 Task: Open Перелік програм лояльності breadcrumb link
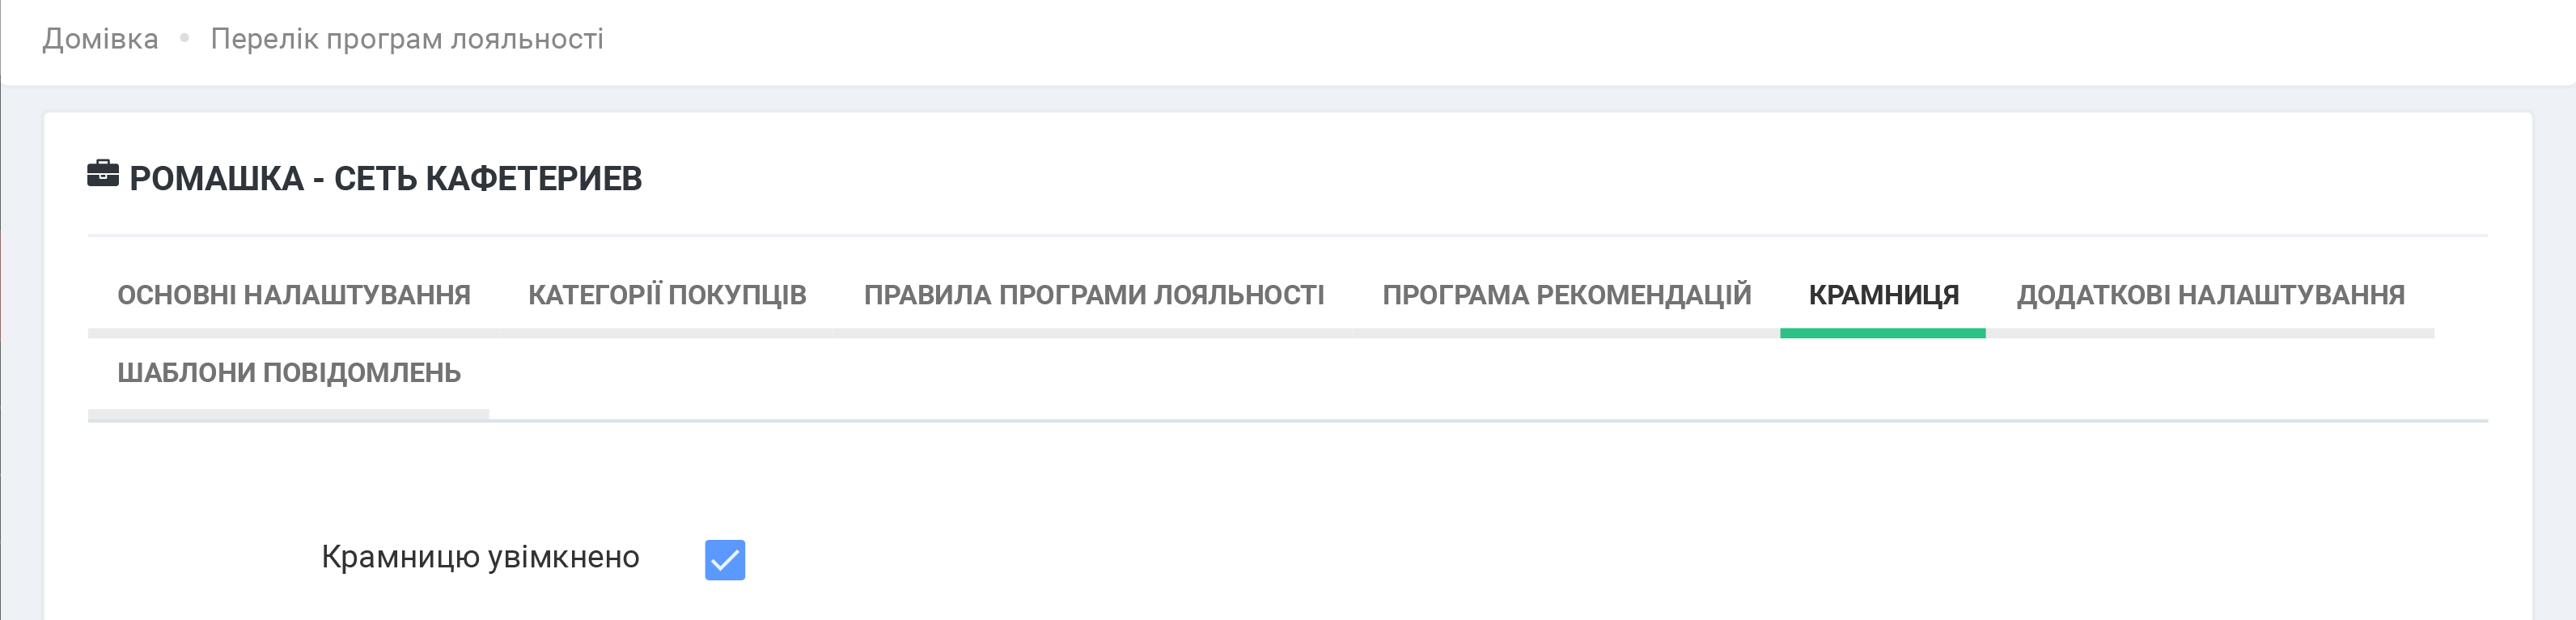click(407, 39)
